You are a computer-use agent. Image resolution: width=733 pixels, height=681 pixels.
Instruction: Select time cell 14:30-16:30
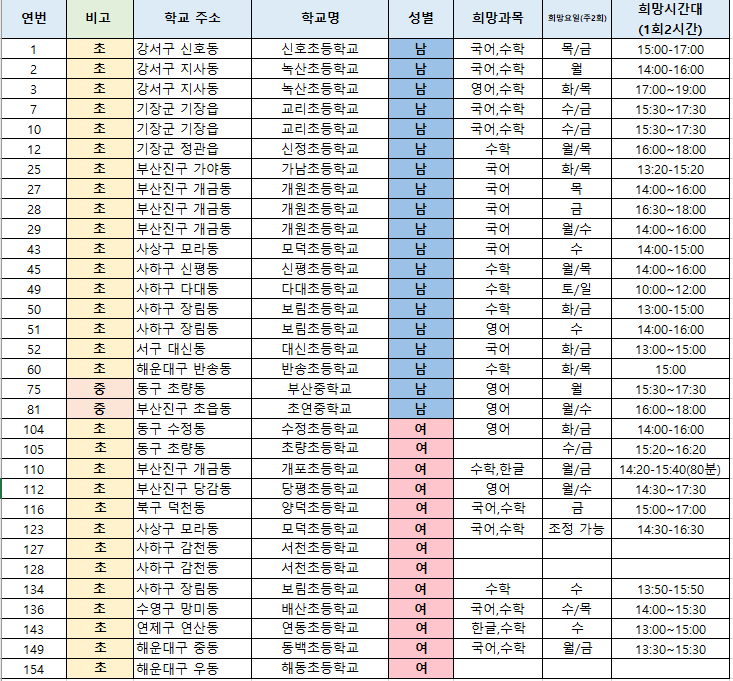670,529
